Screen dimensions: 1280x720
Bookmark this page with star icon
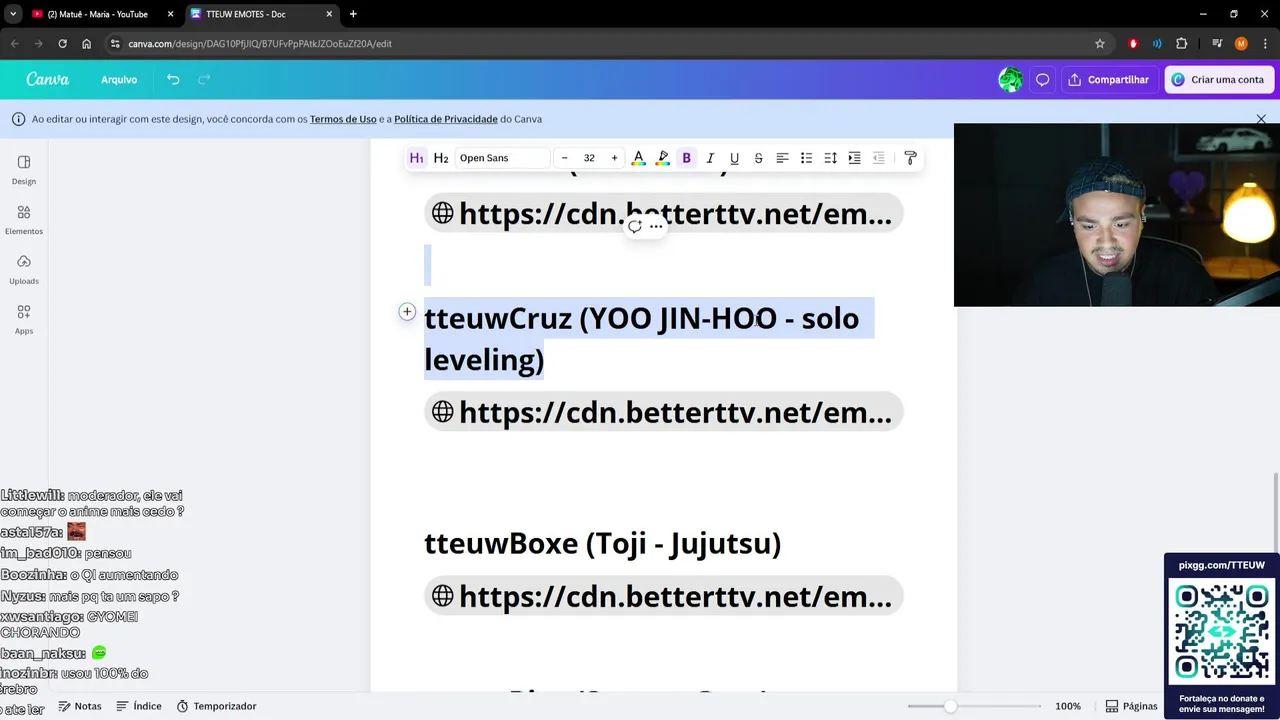click(x=1100, y=44)
